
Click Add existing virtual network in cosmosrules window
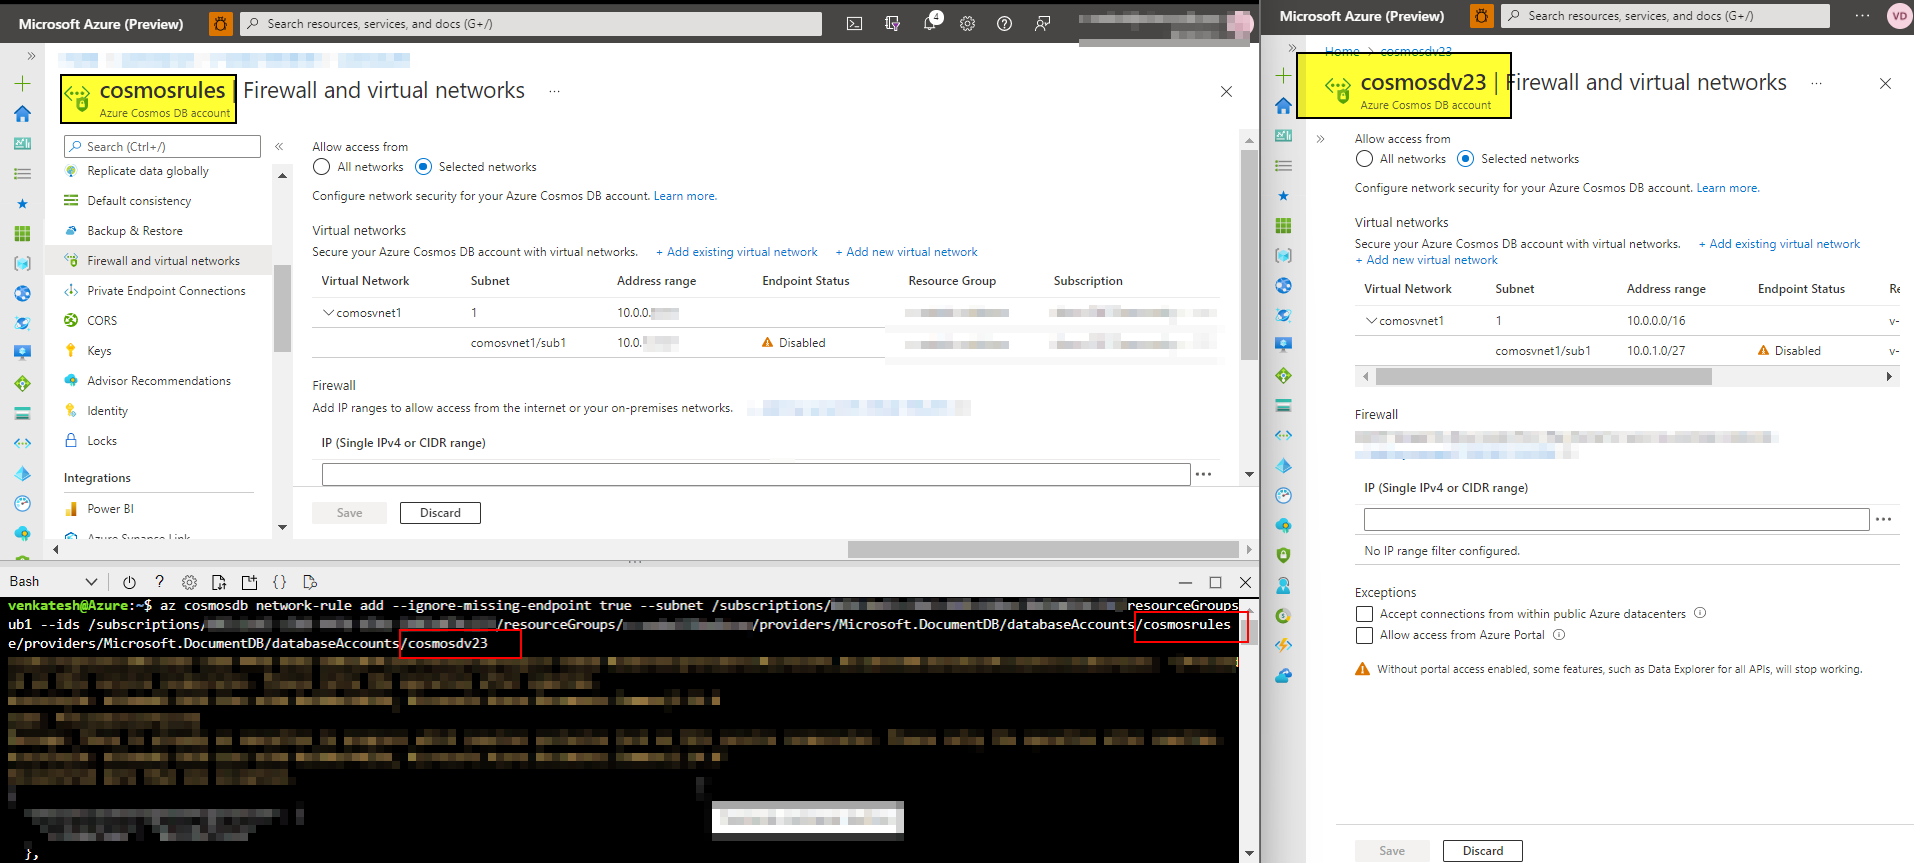coord(737,252)
